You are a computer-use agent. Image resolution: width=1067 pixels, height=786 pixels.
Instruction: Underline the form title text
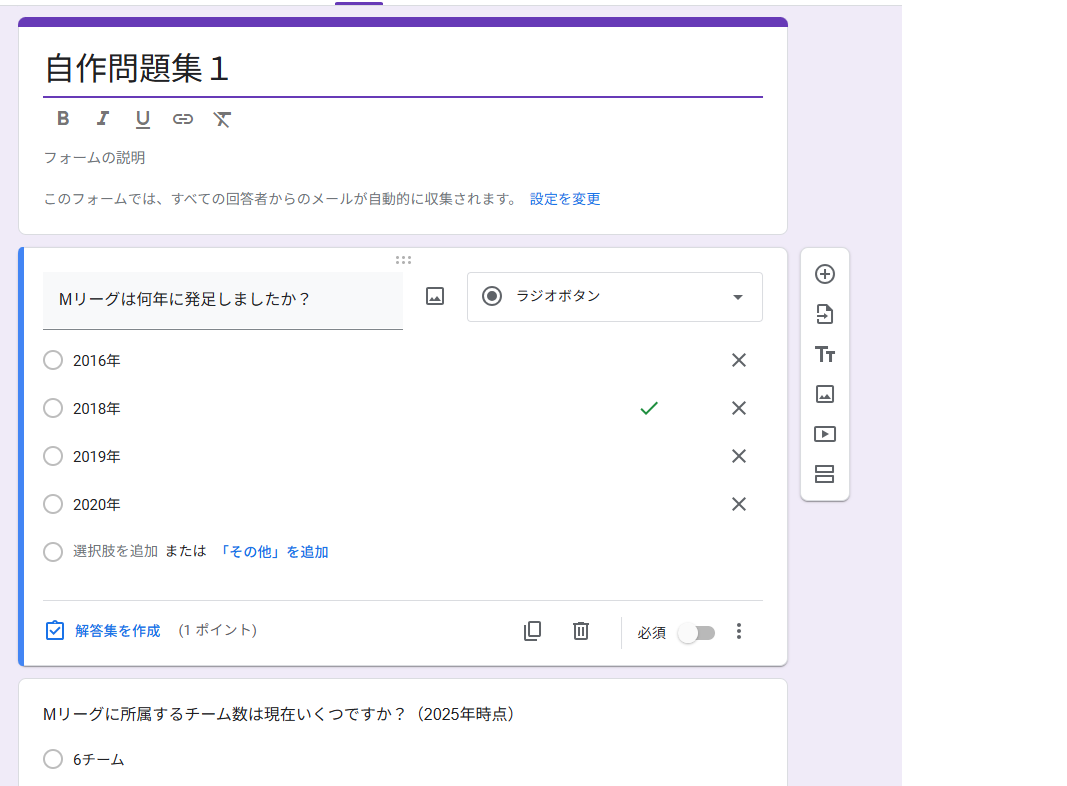pos(142,119)
